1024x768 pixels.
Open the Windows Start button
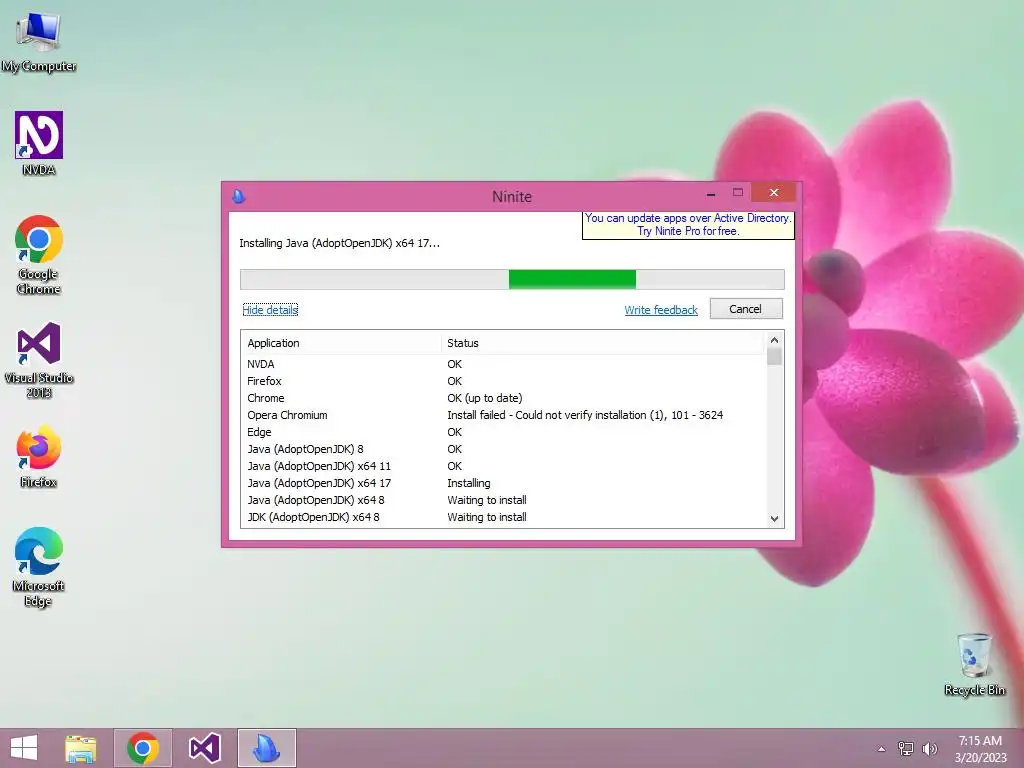point(24,748)
